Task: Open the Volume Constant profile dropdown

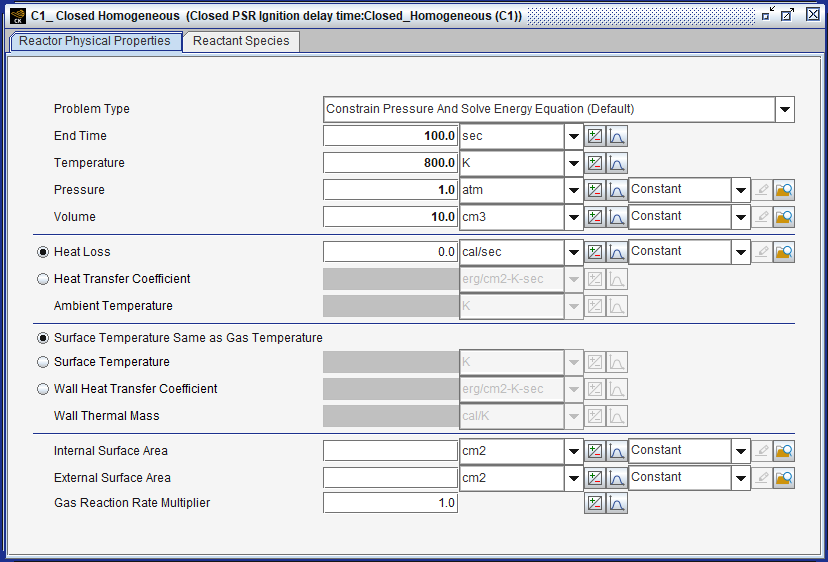Action: pos(741,217)
